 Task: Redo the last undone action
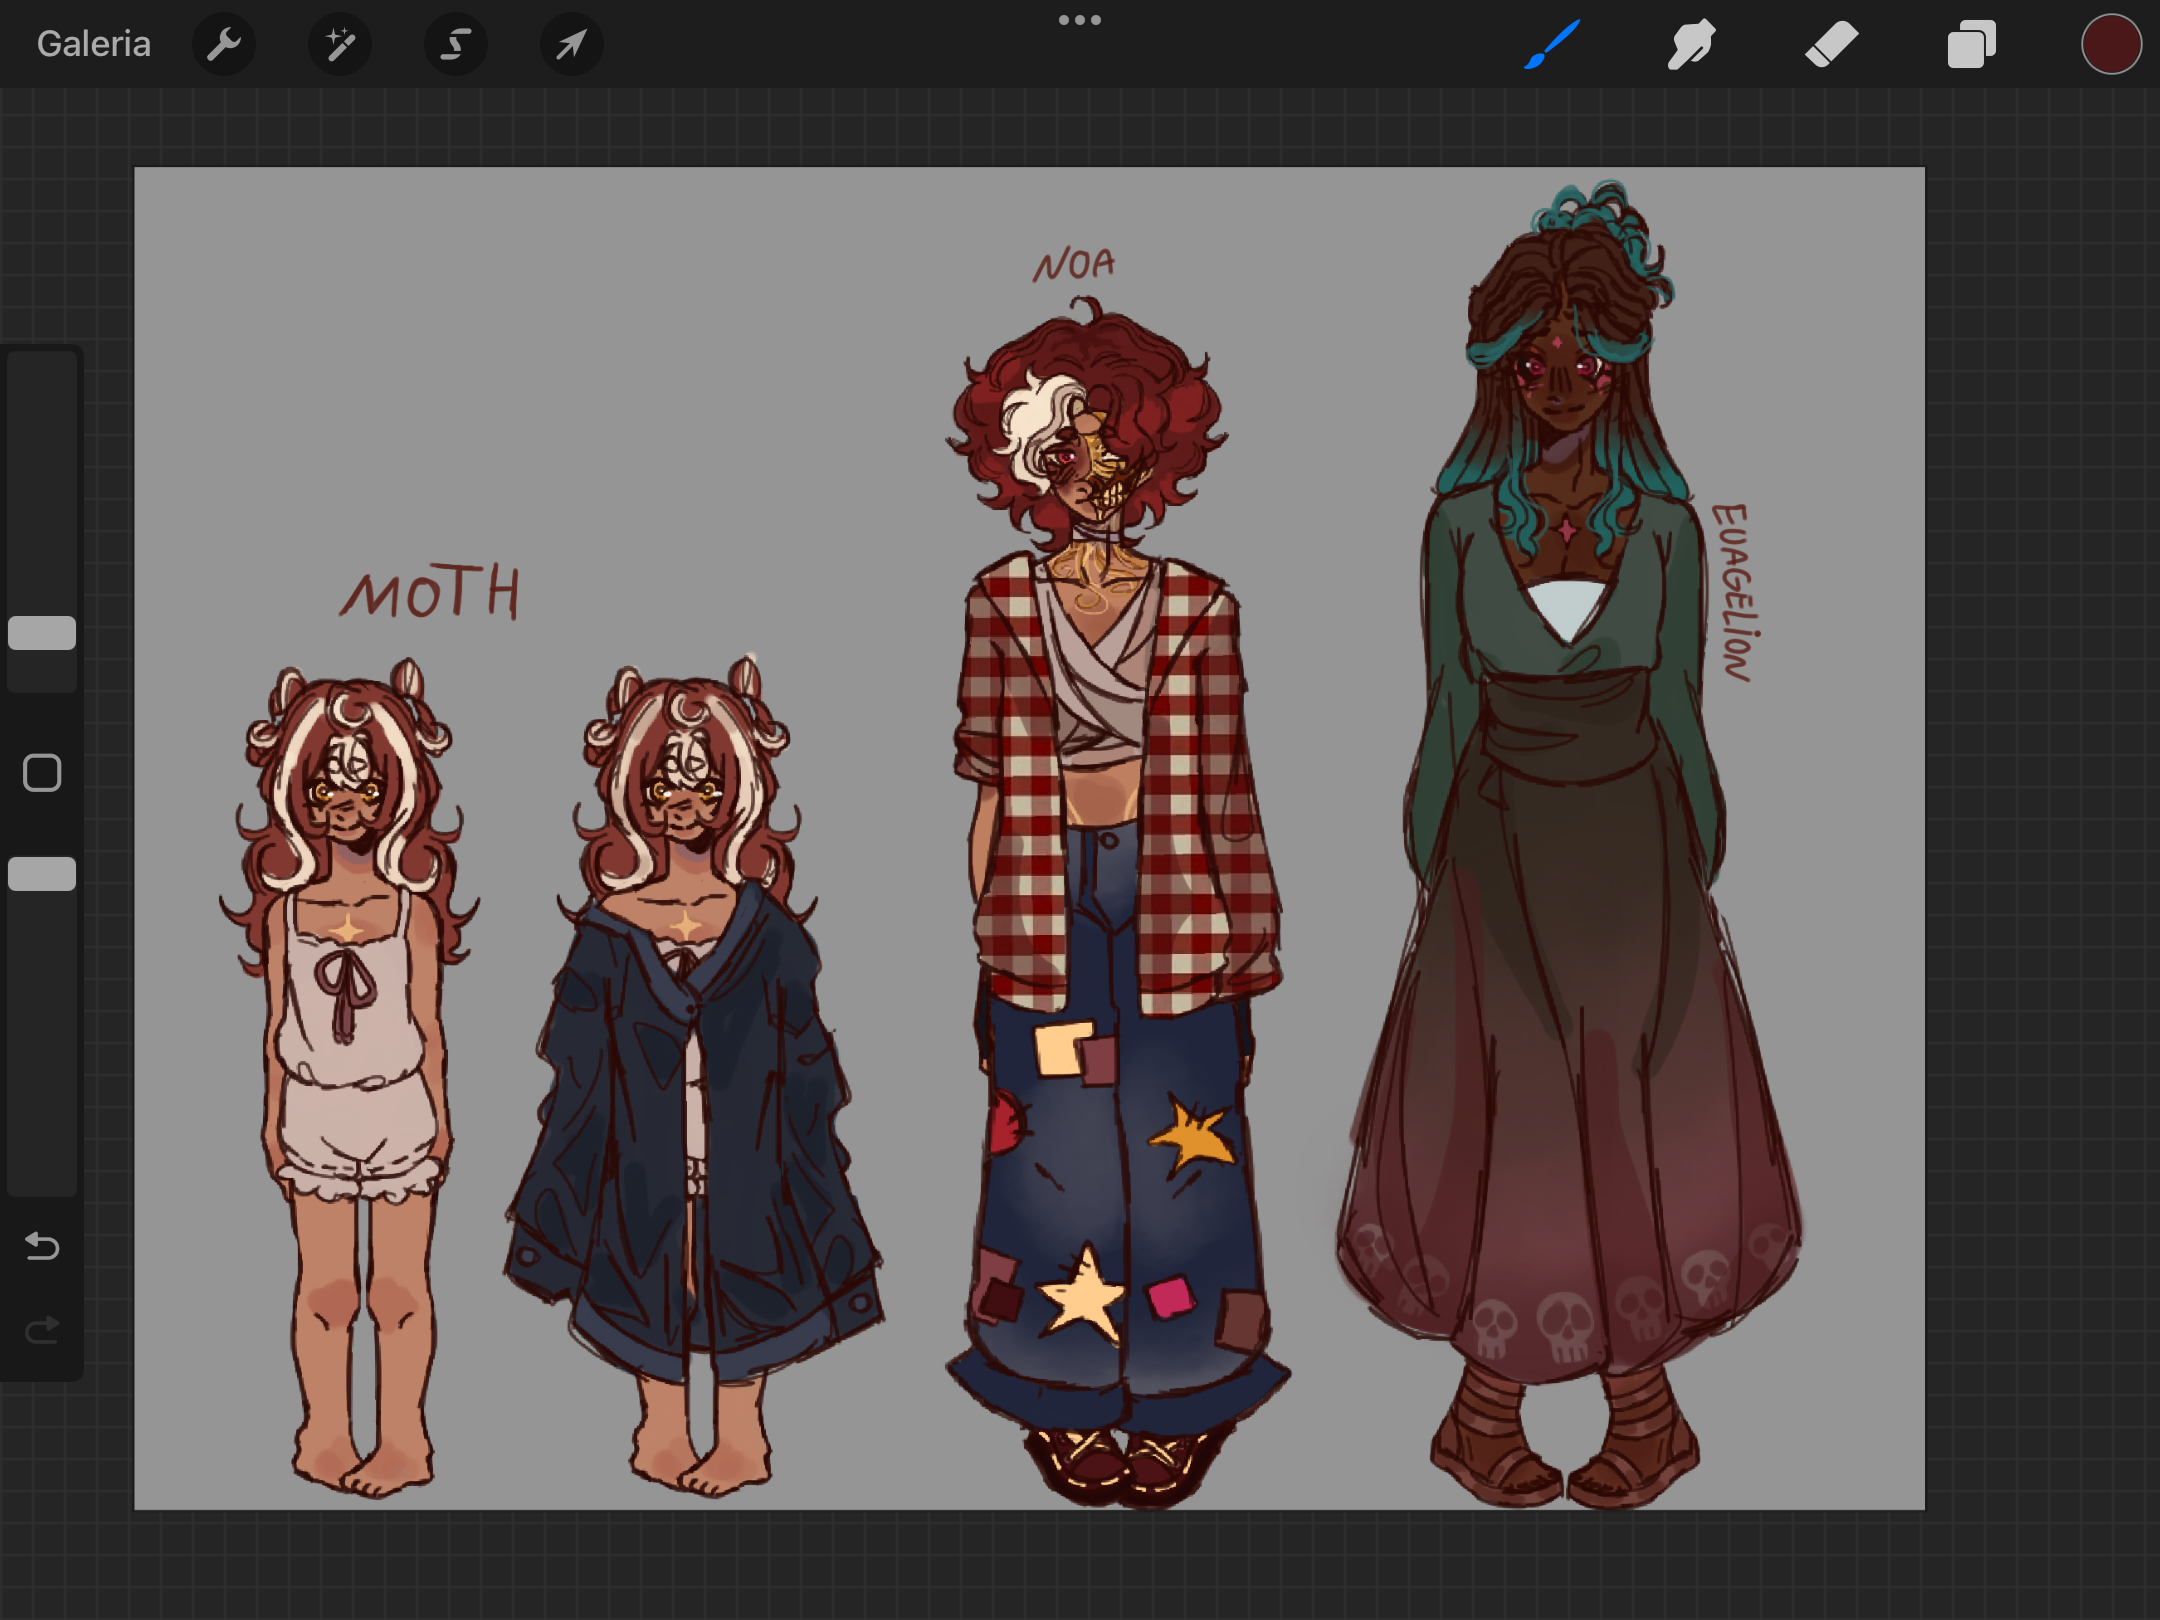click(x=42, y=1329)
